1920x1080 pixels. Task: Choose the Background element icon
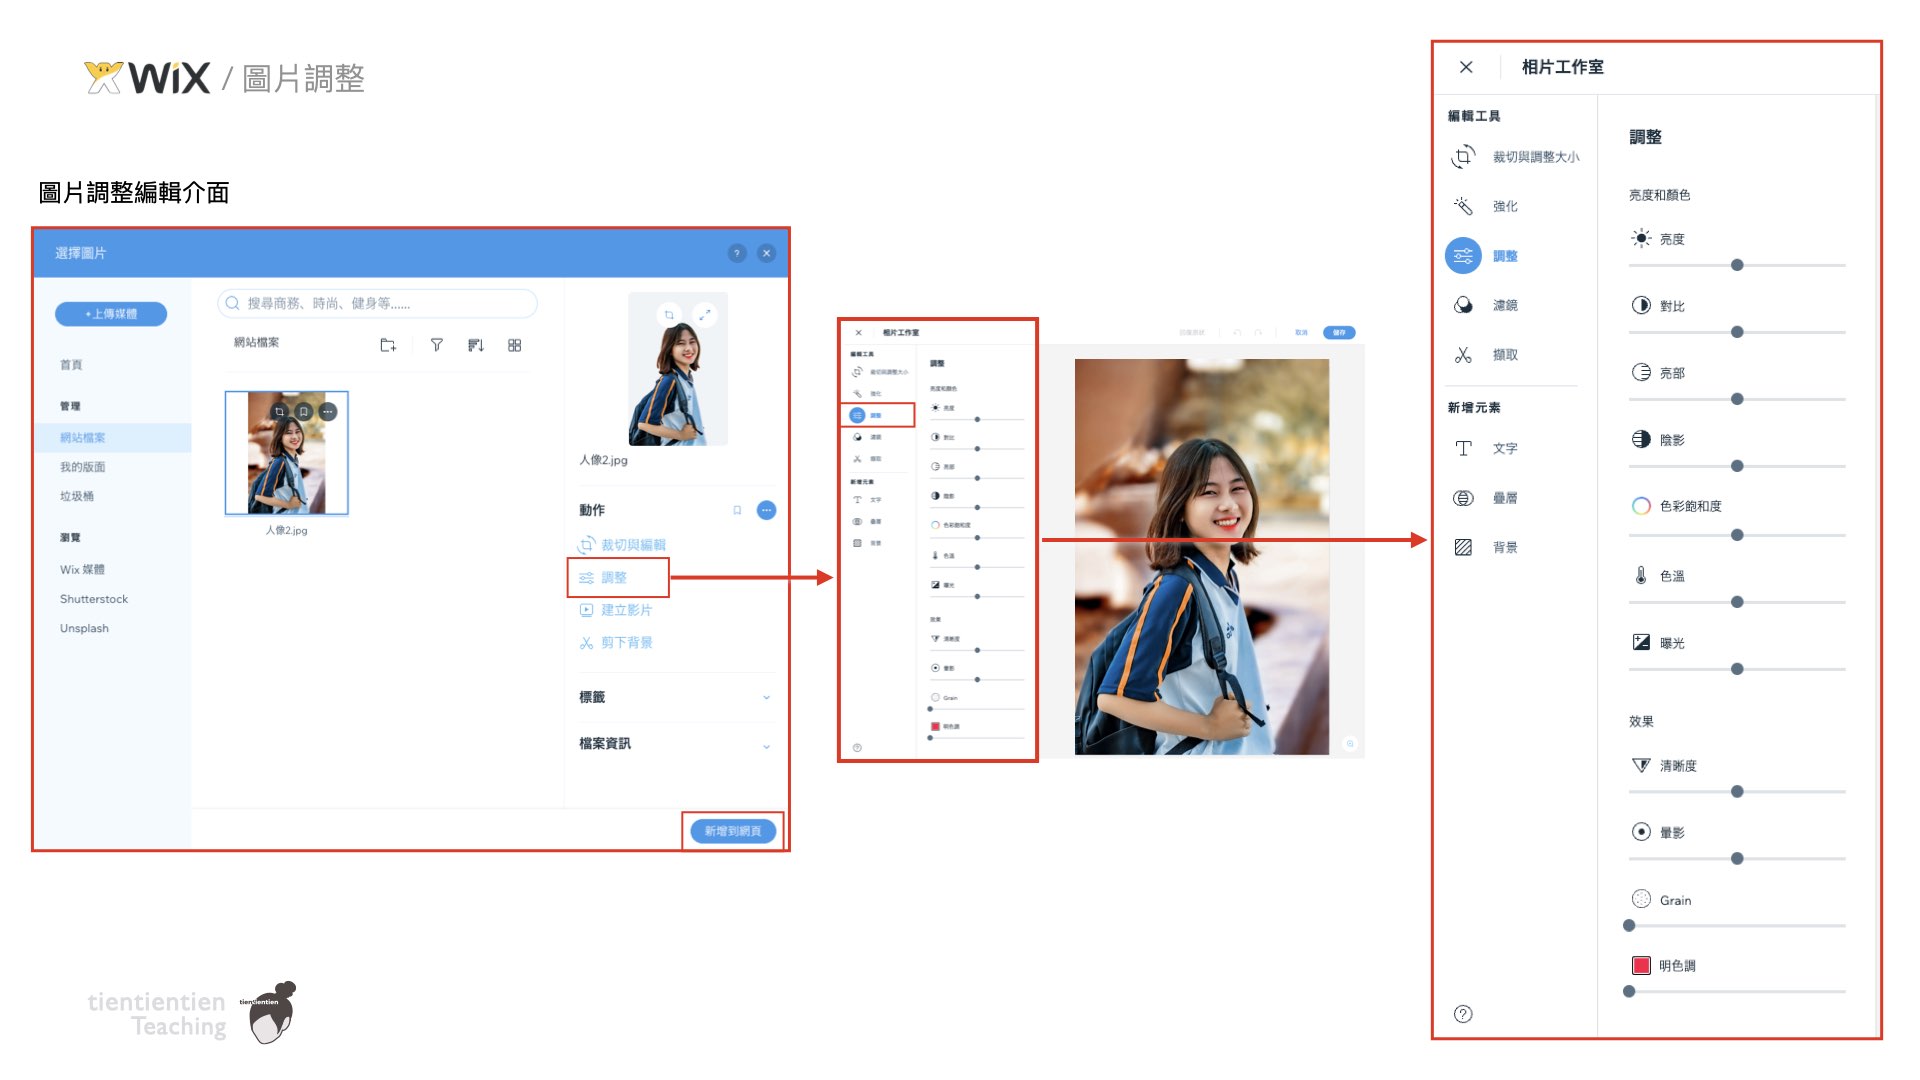(1463, 547)
